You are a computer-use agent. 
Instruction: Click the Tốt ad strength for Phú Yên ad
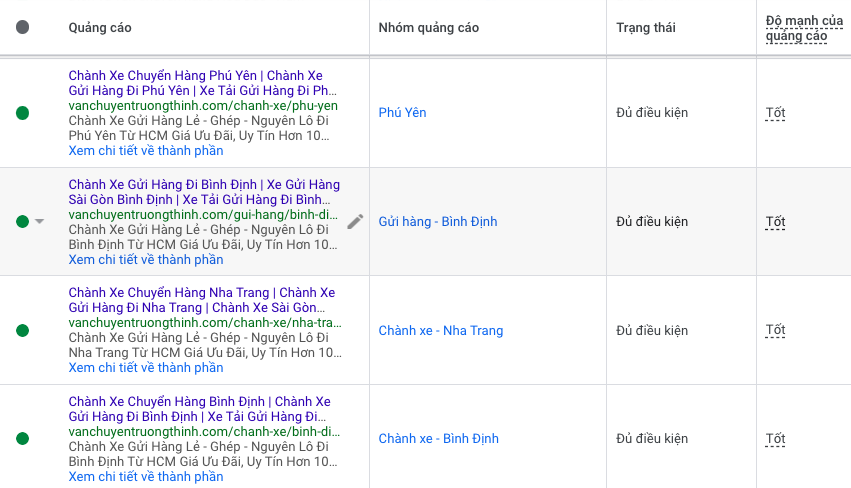pyautogui.click(x=775, y=113)
